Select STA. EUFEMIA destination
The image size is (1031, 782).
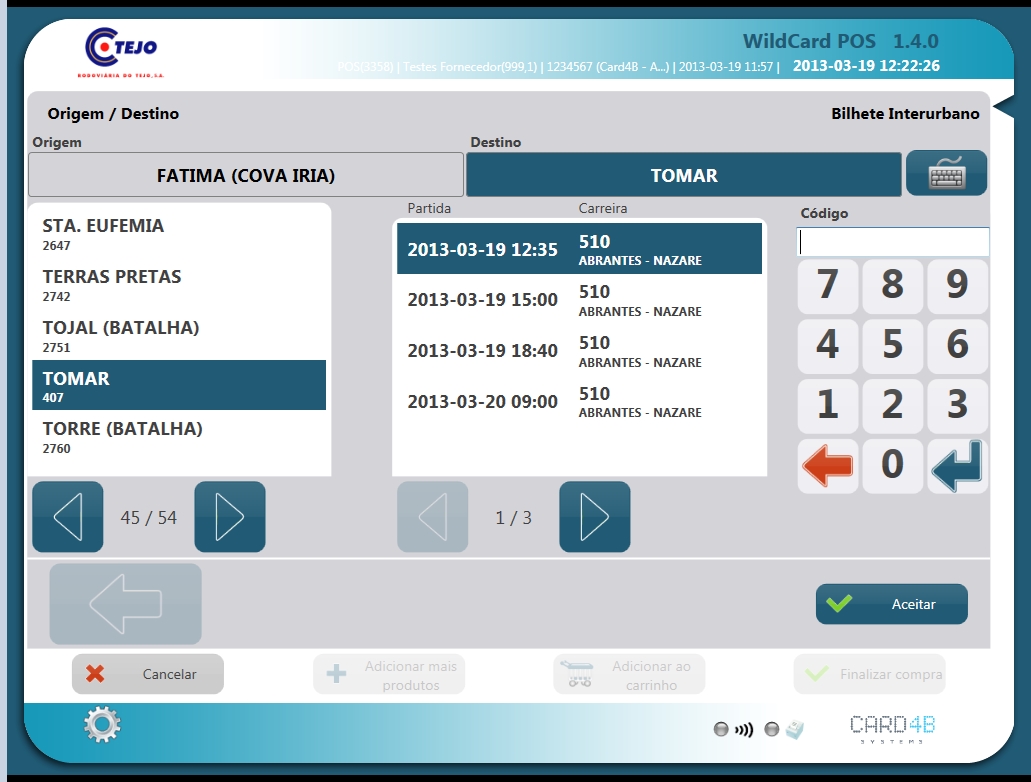coord(180,234)
